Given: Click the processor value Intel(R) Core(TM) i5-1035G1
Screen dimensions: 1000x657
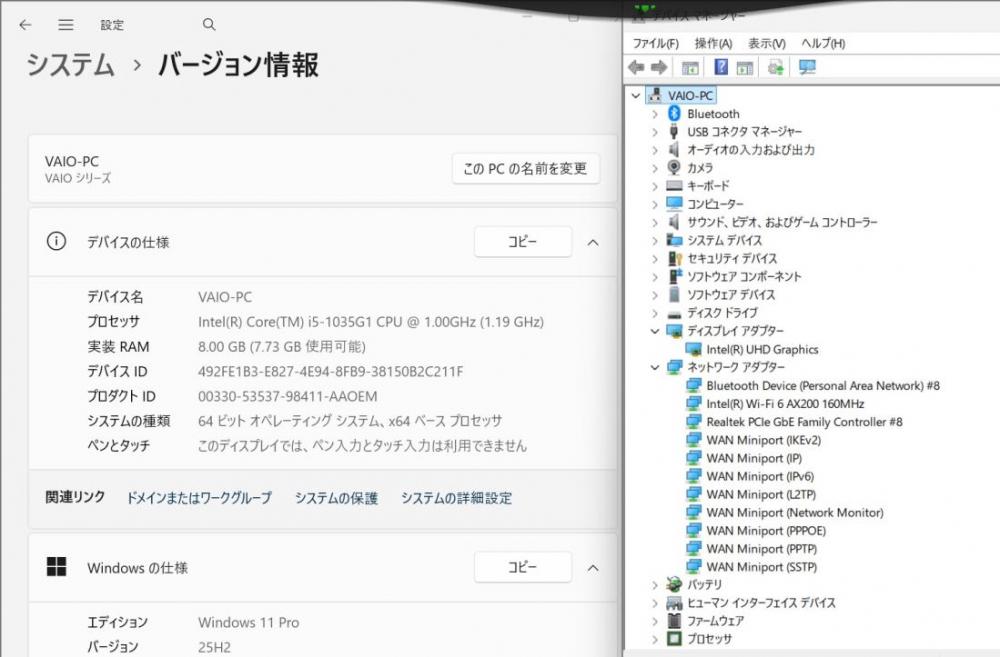Looking at the screenshot, I should [371, 322].
